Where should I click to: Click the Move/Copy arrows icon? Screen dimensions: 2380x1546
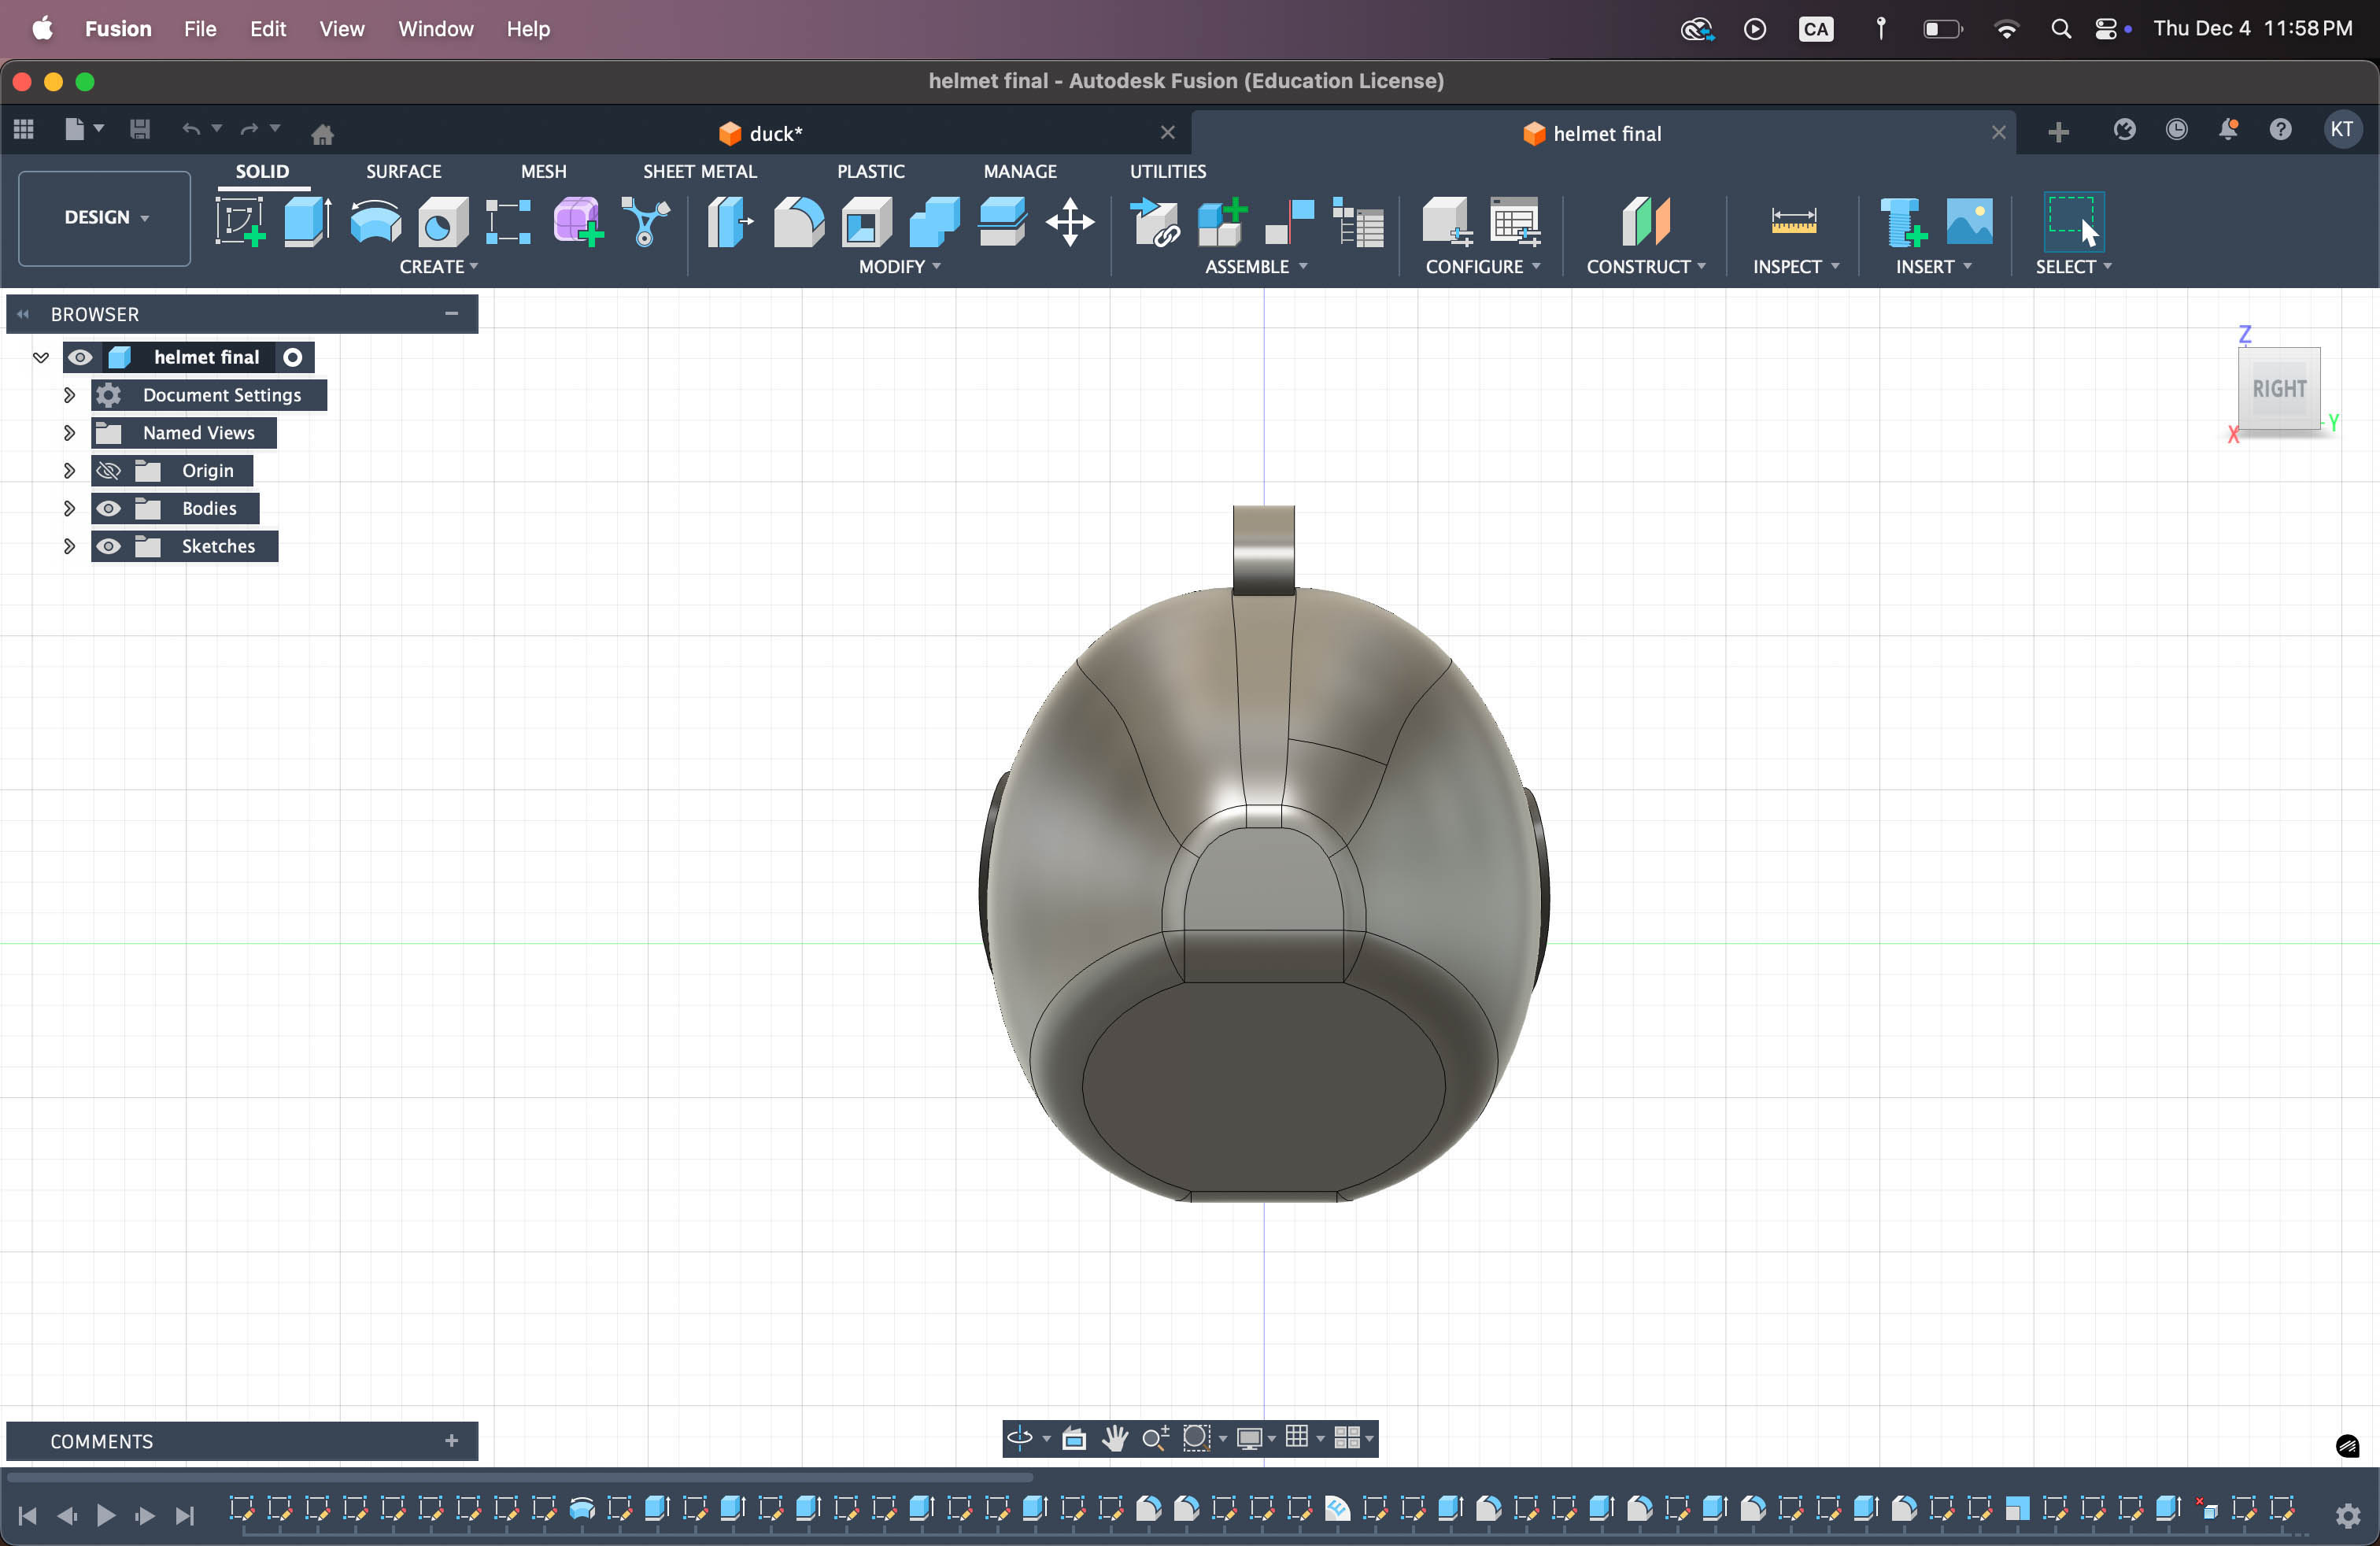(1070, 221)
